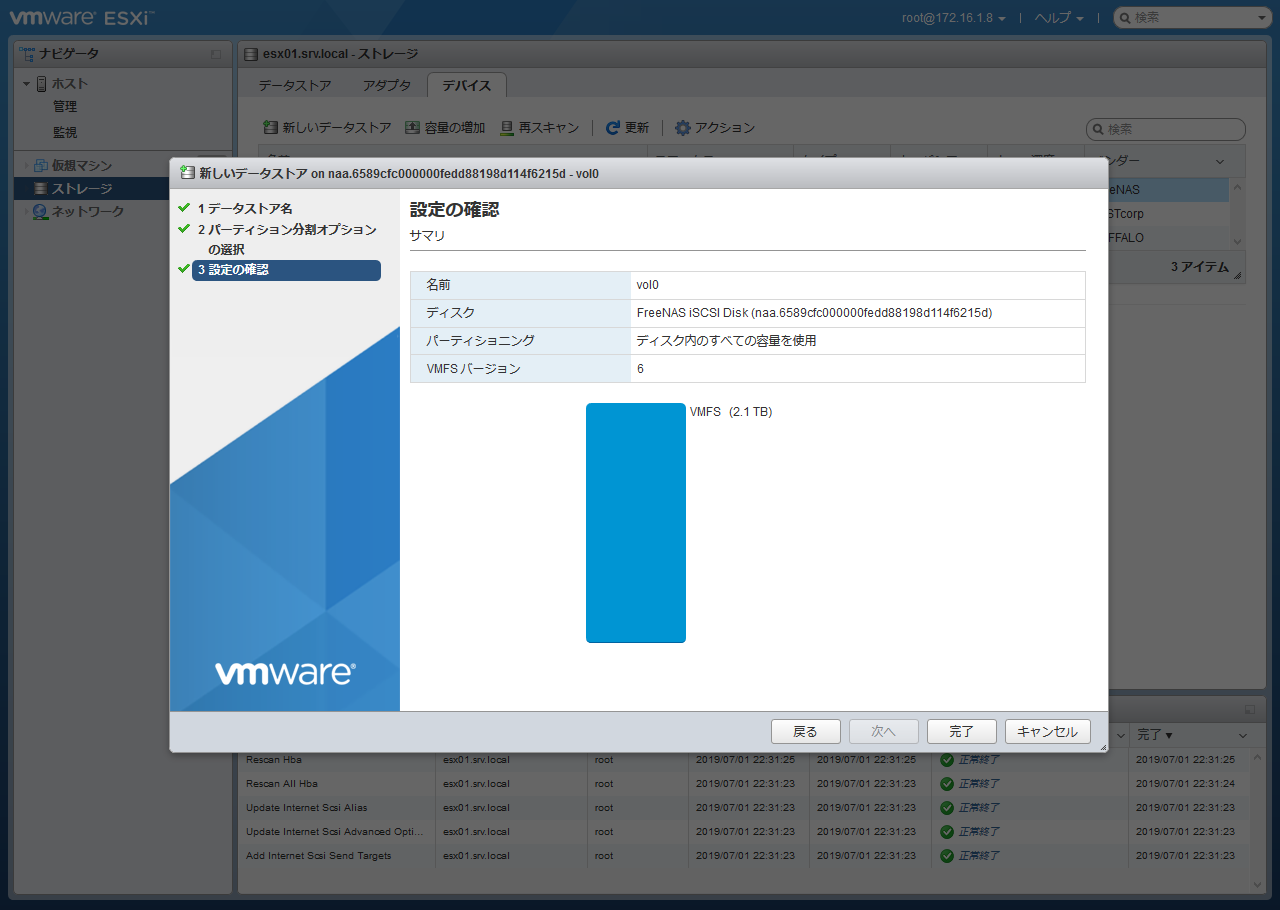Select step 3 設定の確認 in wizard
This screenshot has height=910, width=1280.
(x=286, y=270)
